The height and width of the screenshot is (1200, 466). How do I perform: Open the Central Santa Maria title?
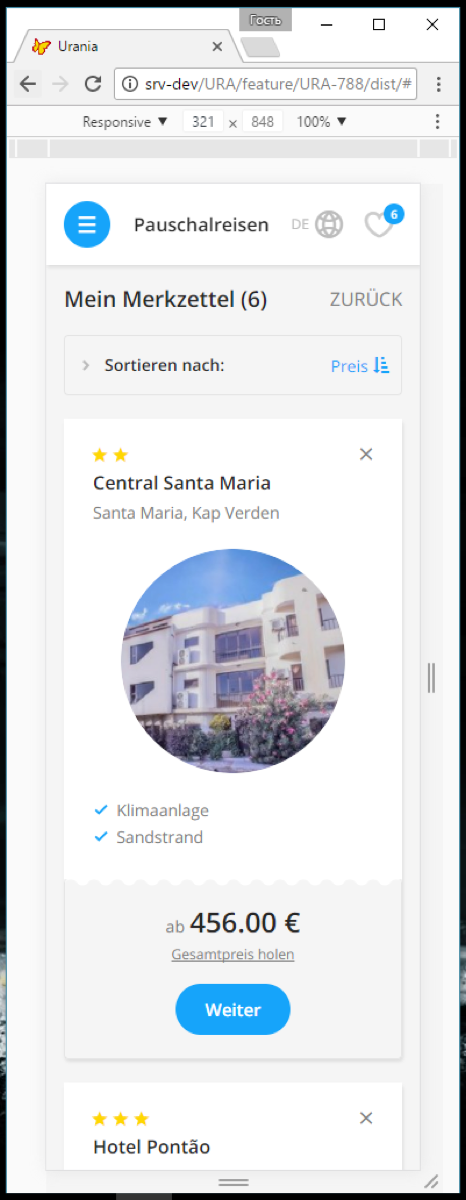click(182, 483)
